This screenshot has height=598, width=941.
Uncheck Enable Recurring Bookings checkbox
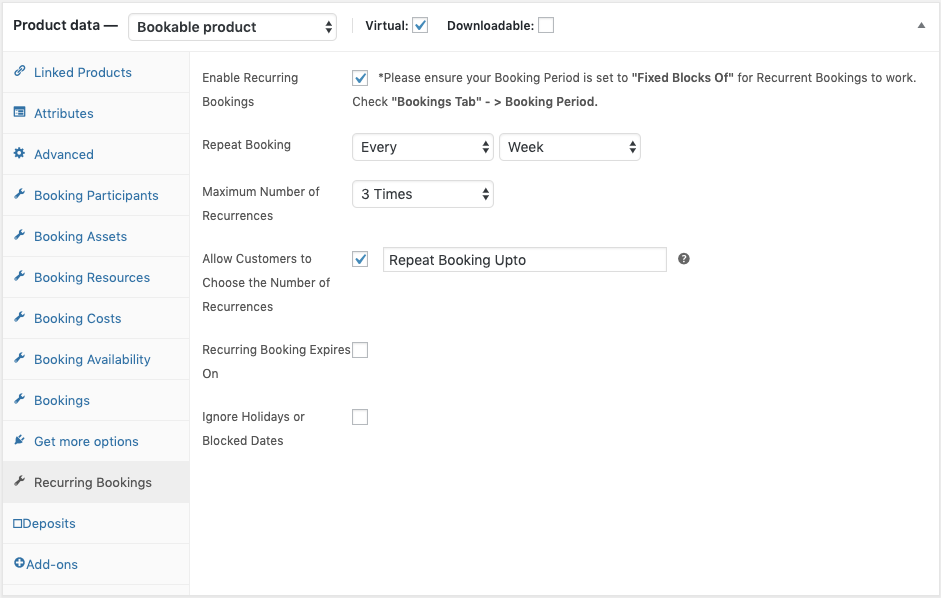360,78
